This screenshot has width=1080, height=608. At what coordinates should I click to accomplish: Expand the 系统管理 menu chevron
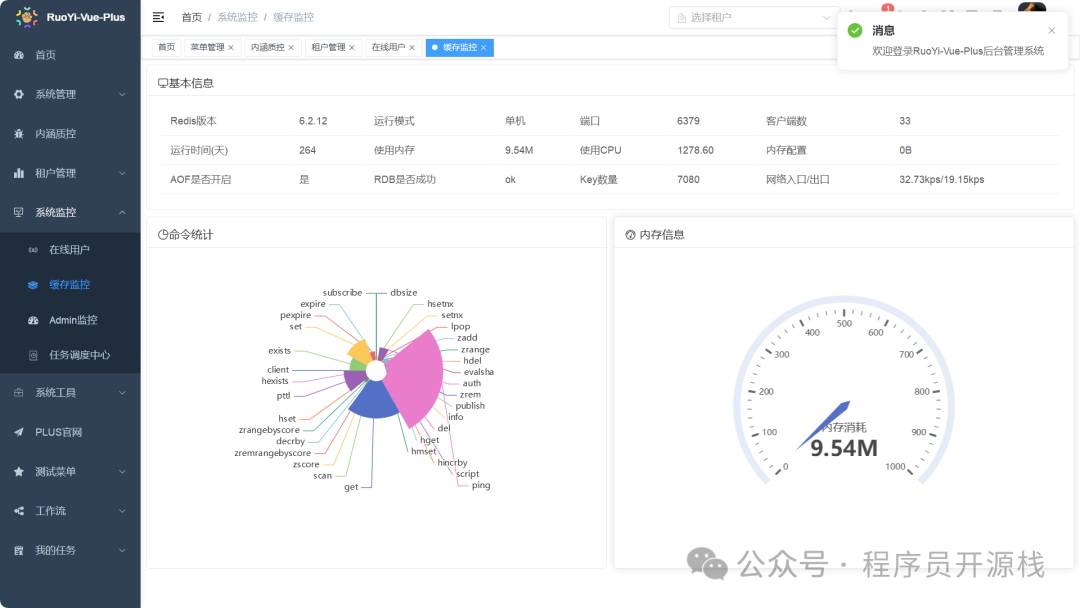tap(122, 94)
